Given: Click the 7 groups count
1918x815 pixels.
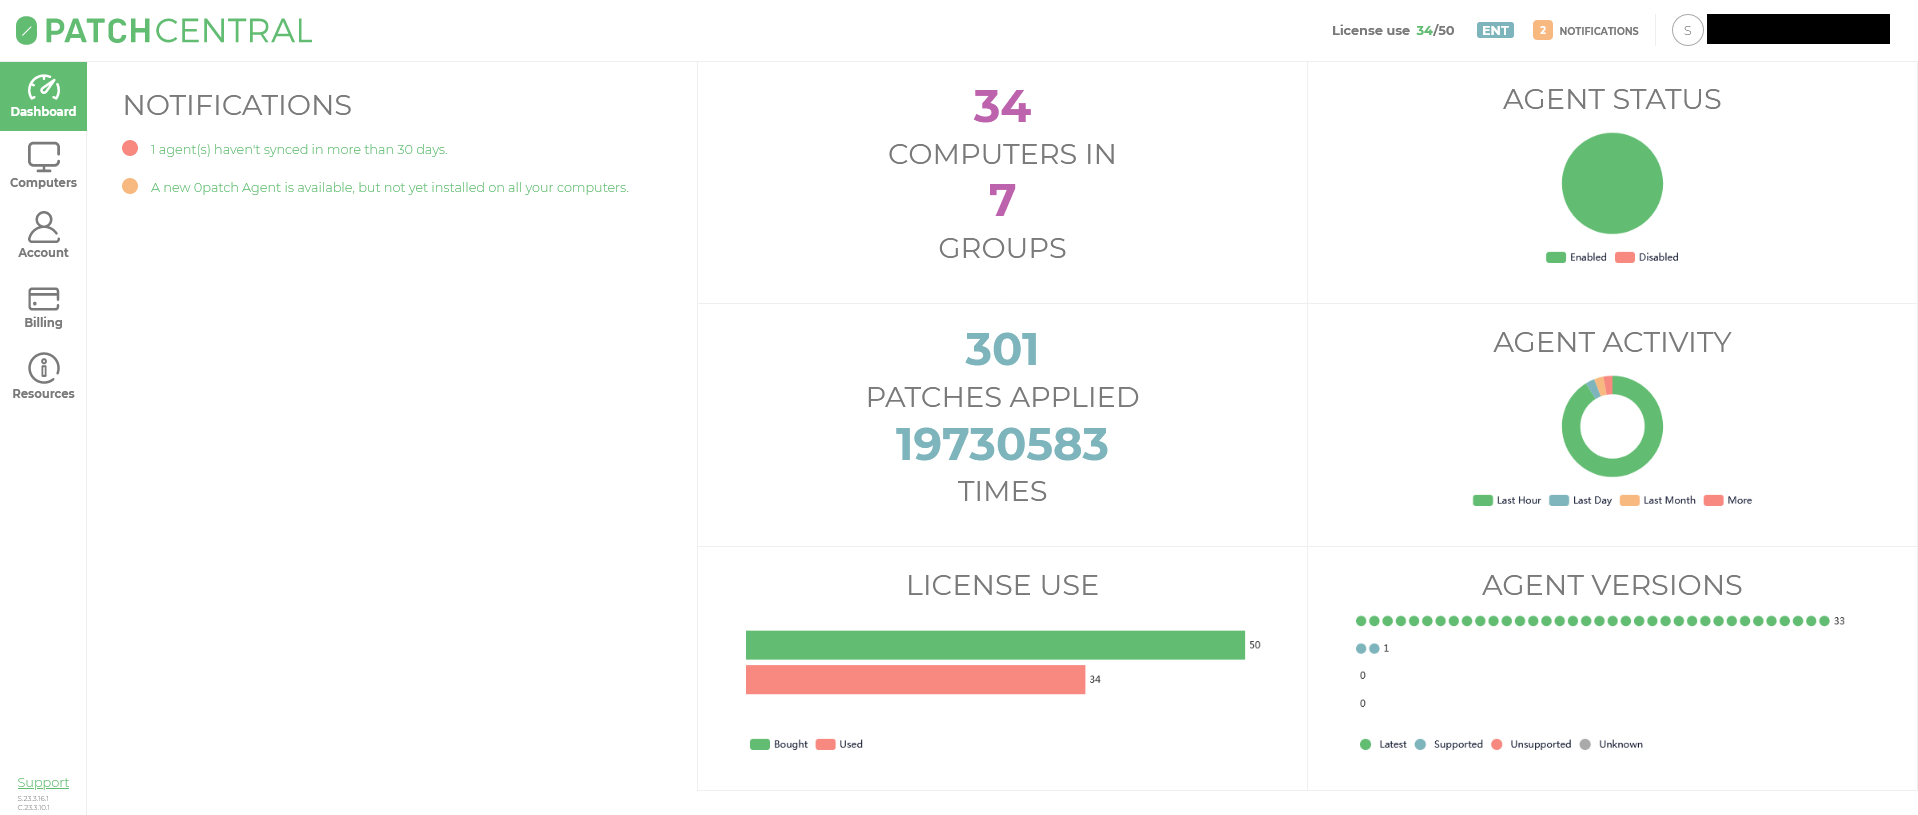Looking at the screenshot, I should [x=1002, y=200].
